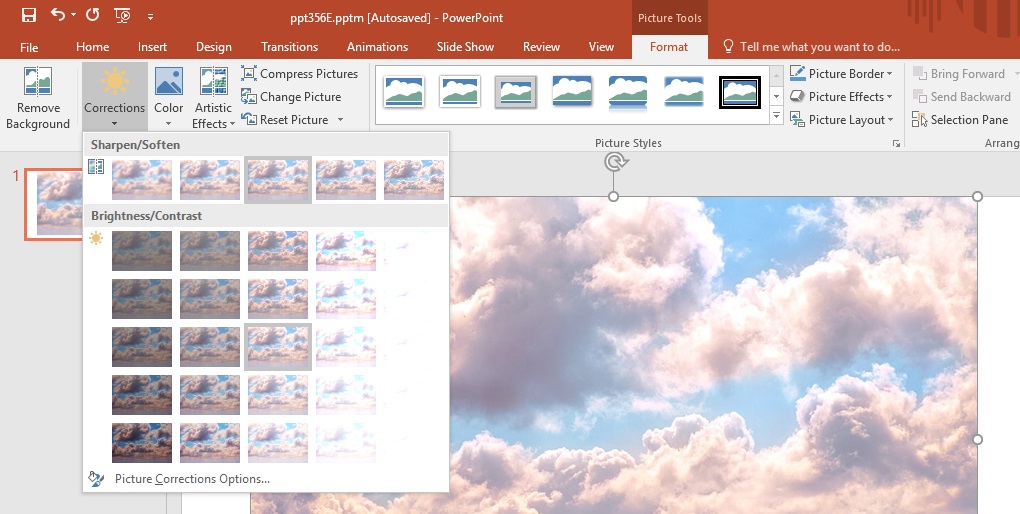Apply the black double frame picture style
The width and height of the screenshot is (1020, 514).
tap(740, 92)
